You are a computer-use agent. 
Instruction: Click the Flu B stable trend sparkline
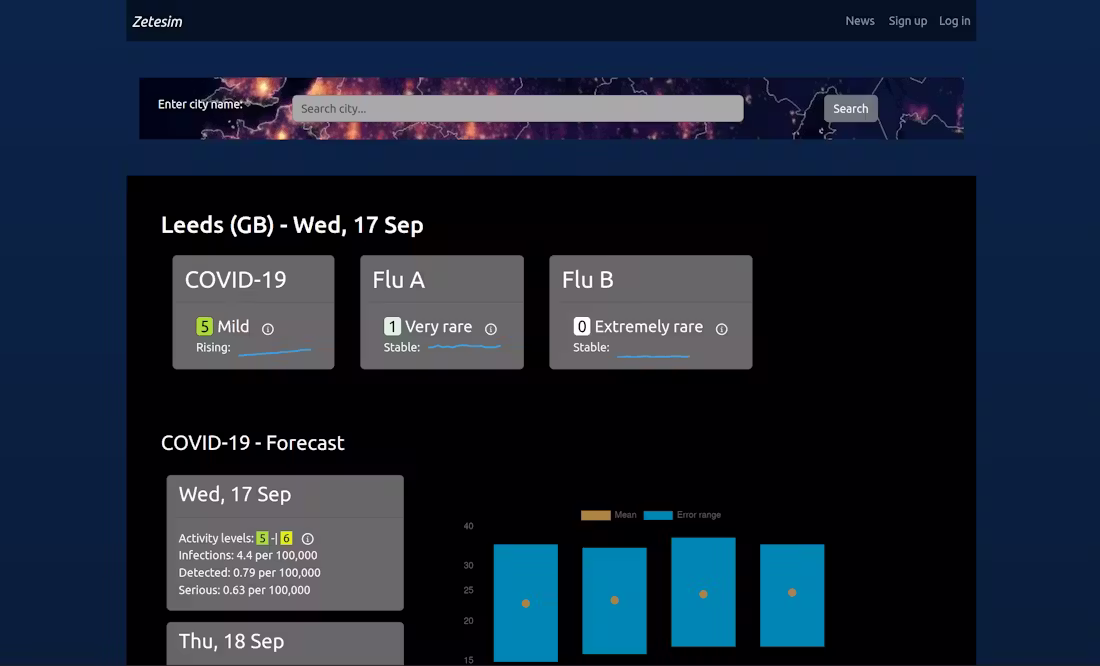click(x=653, y=354)
